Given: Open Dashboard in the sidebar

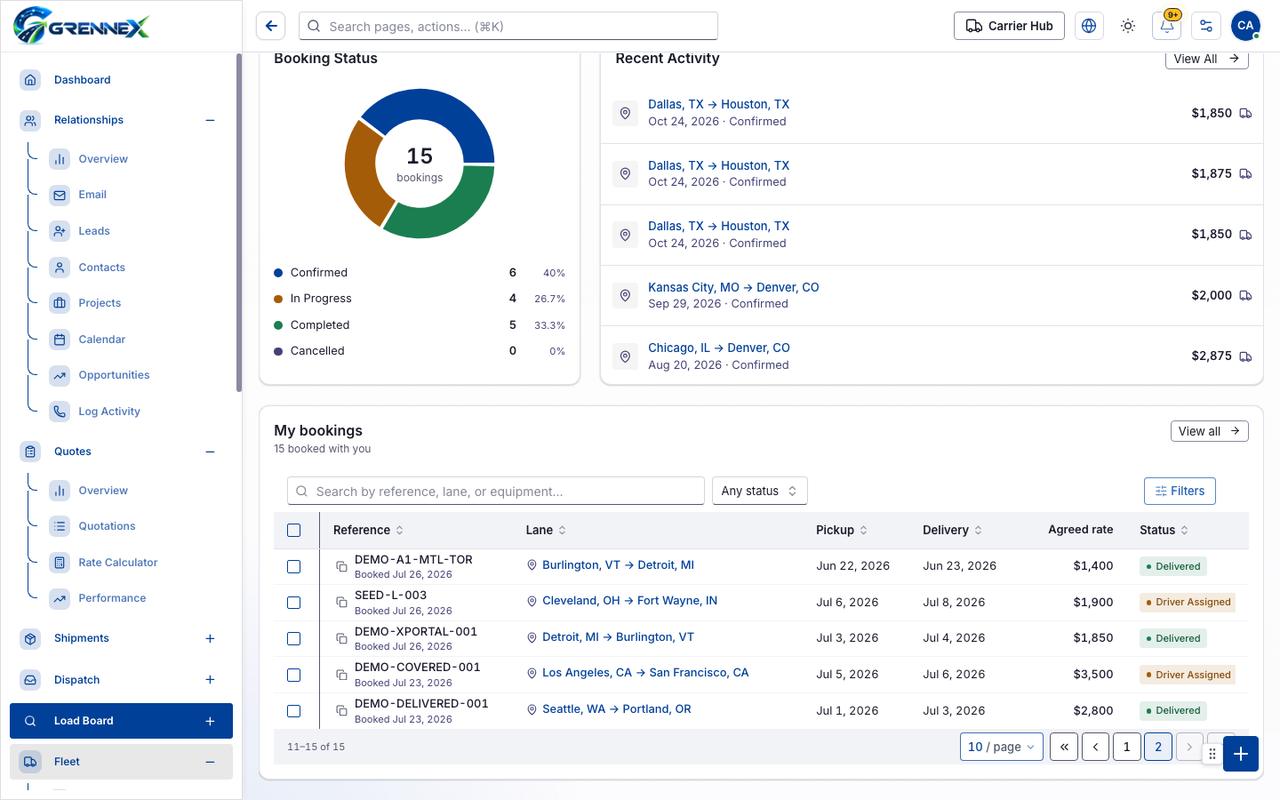Looking at the screenshot, I should [121, 80].
